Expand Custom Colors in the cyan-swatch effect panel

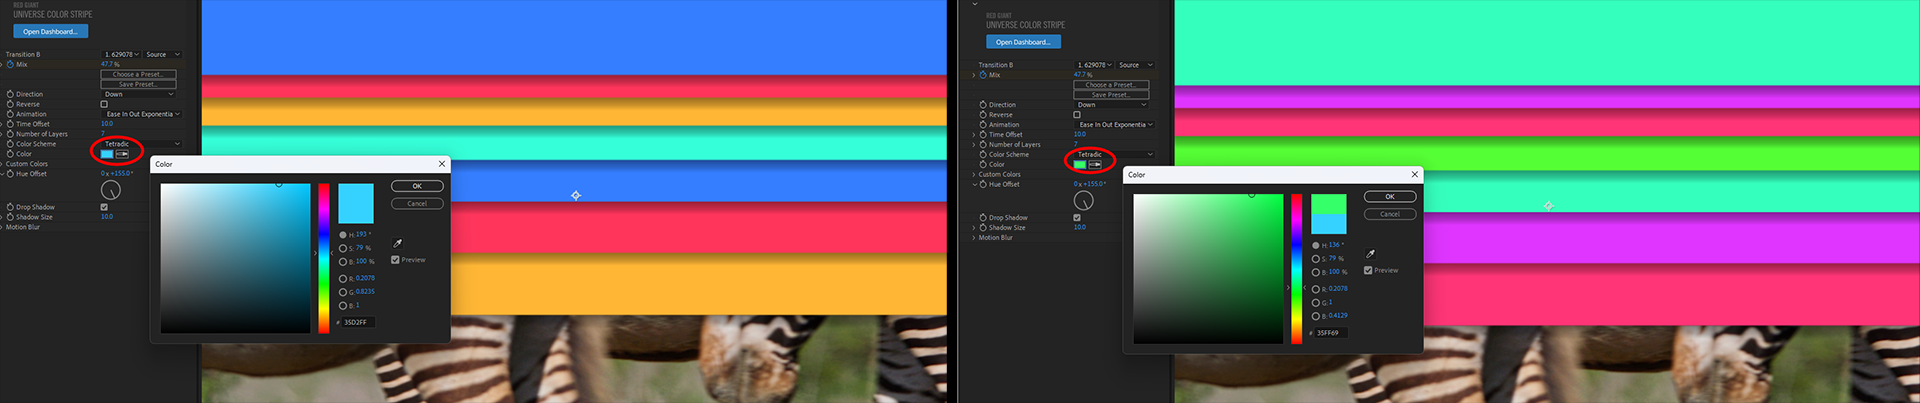click(x=2, y=164)
